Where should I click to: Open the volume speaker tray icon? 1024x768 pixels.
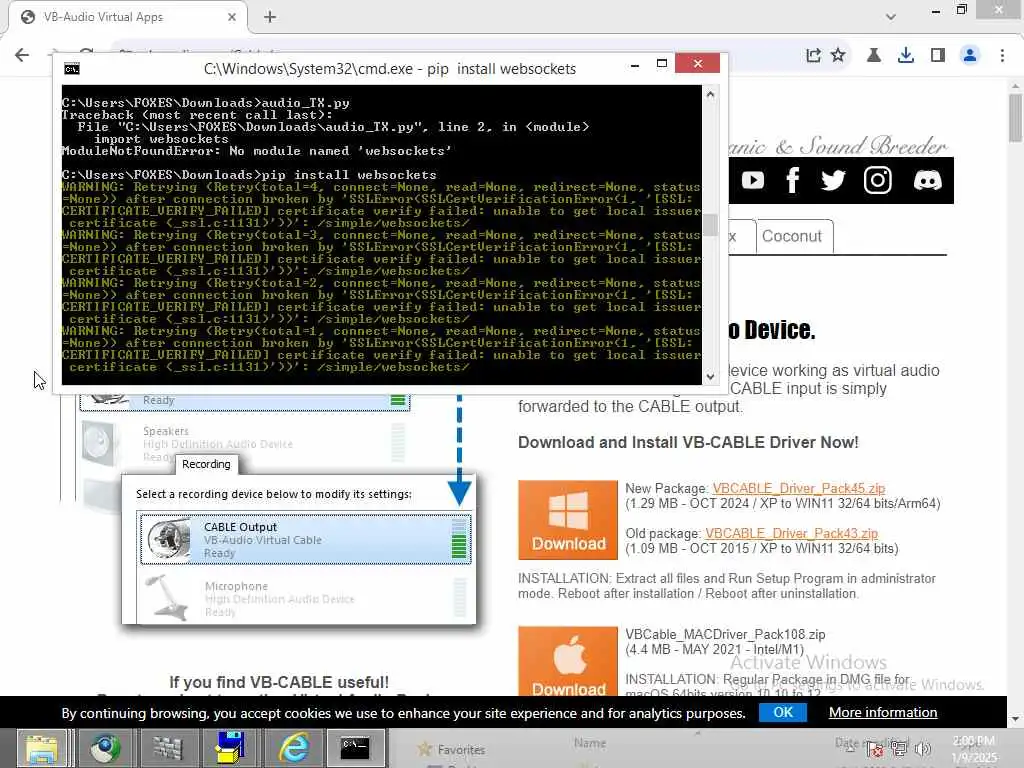[923, 749]
